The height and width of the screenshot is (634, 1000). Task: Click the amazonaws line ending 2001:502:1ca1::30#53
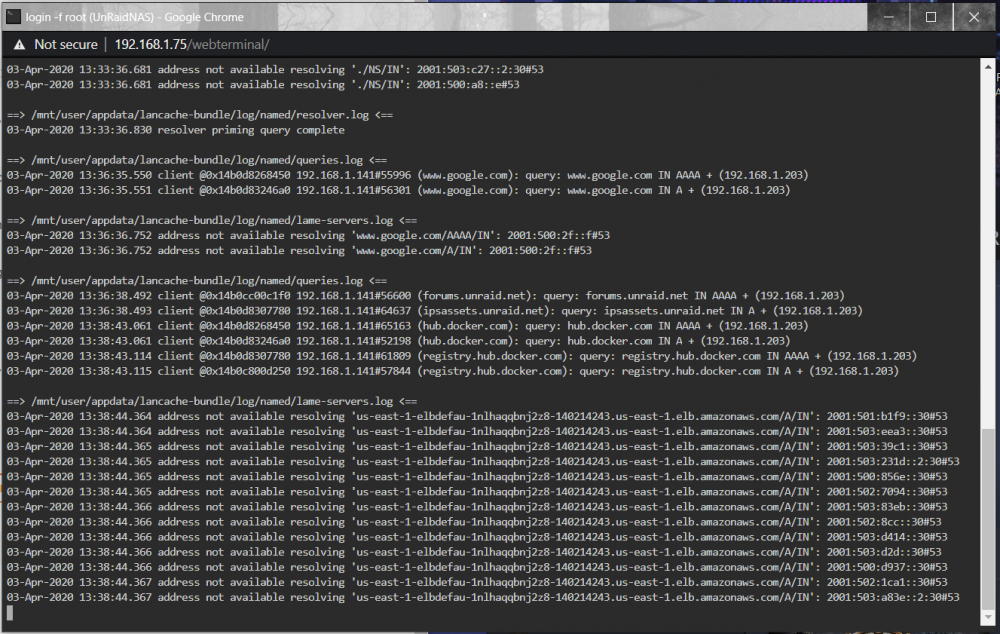(477, 582)
